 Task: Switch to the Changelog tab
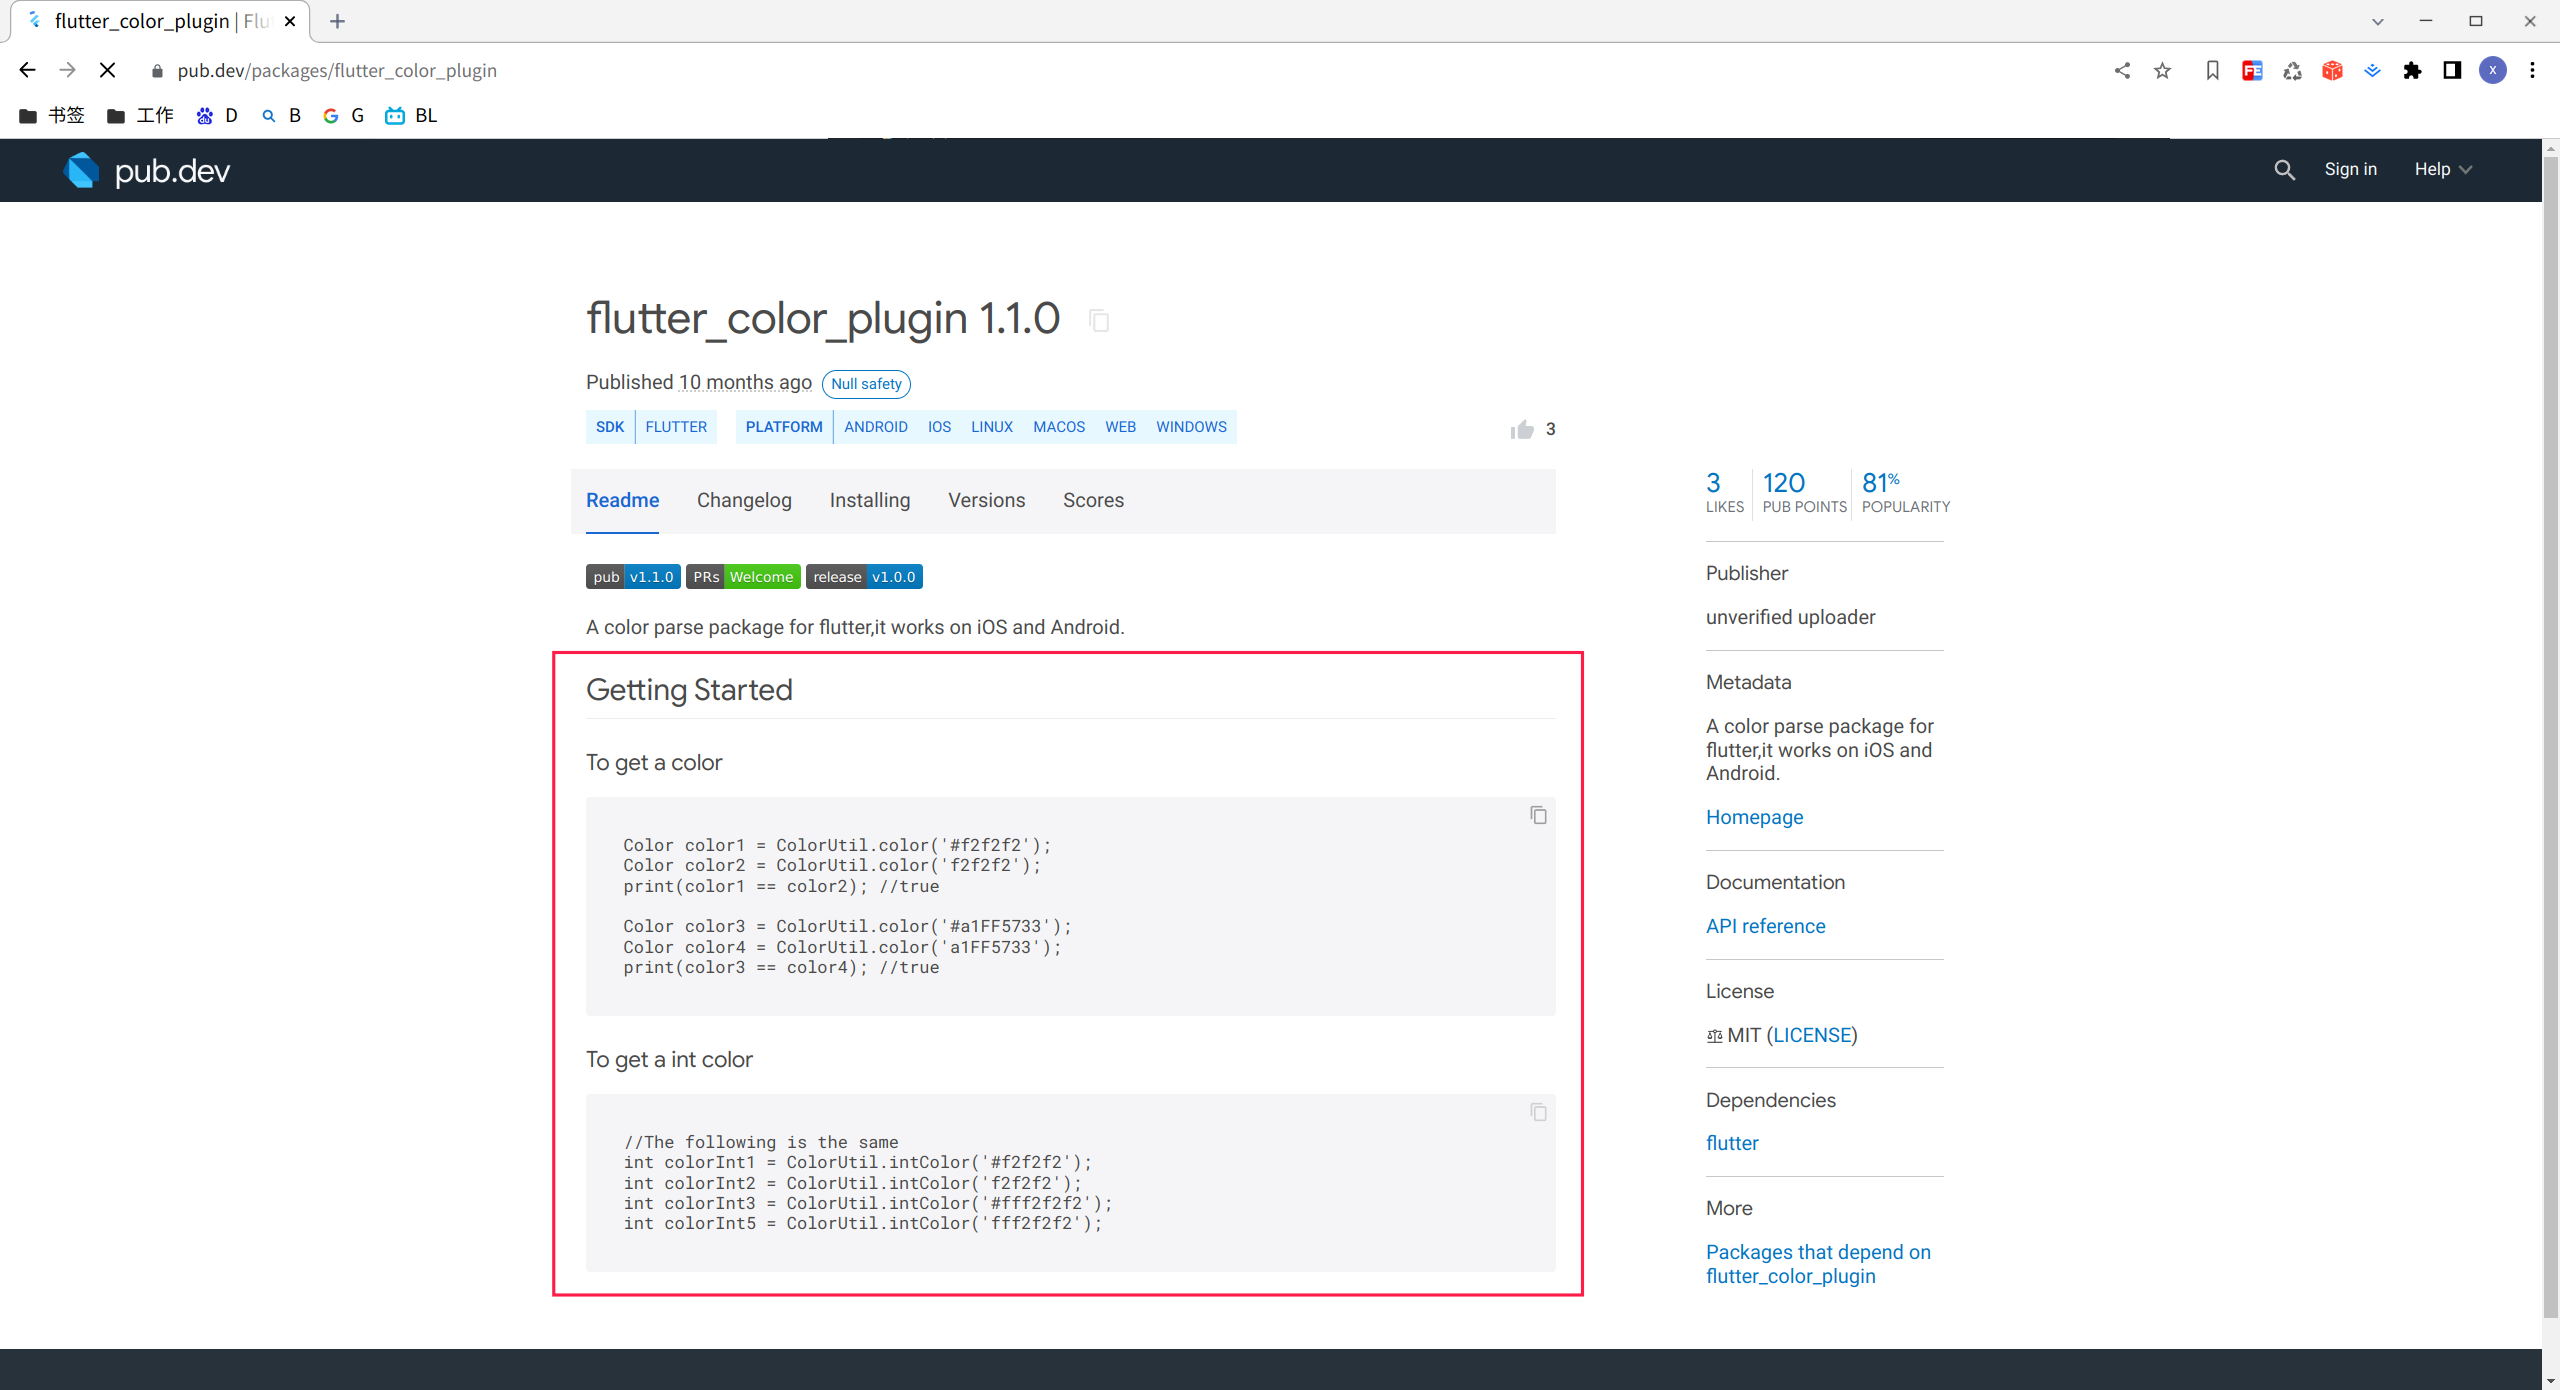click(744, 500)
